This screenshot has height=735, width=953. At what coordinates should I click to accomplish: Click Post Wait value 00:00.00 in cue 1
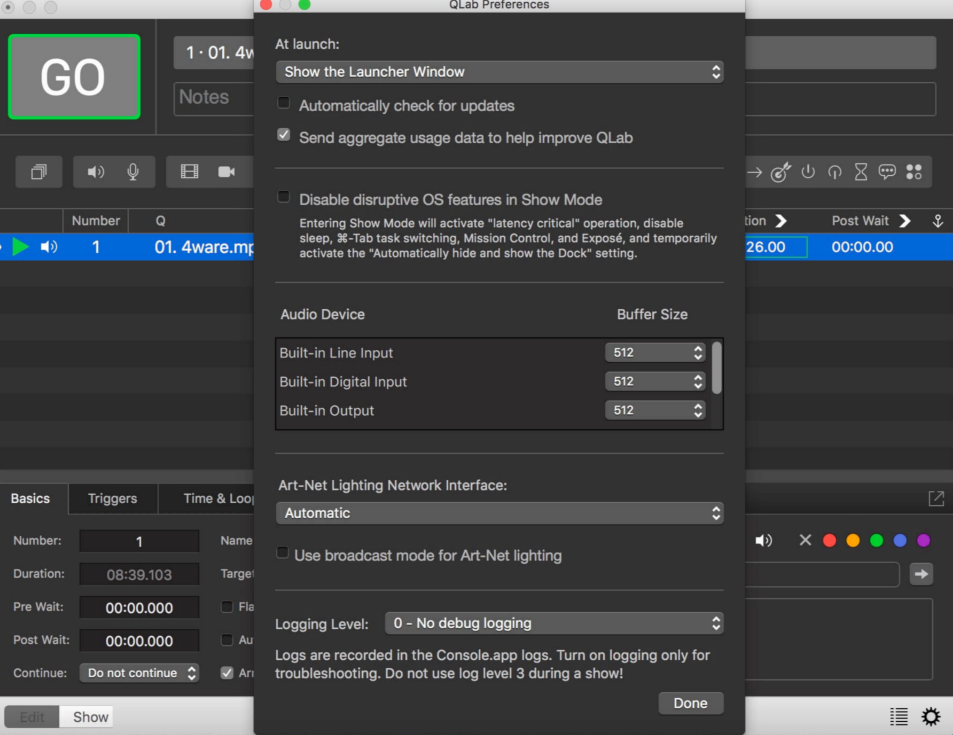862,247
